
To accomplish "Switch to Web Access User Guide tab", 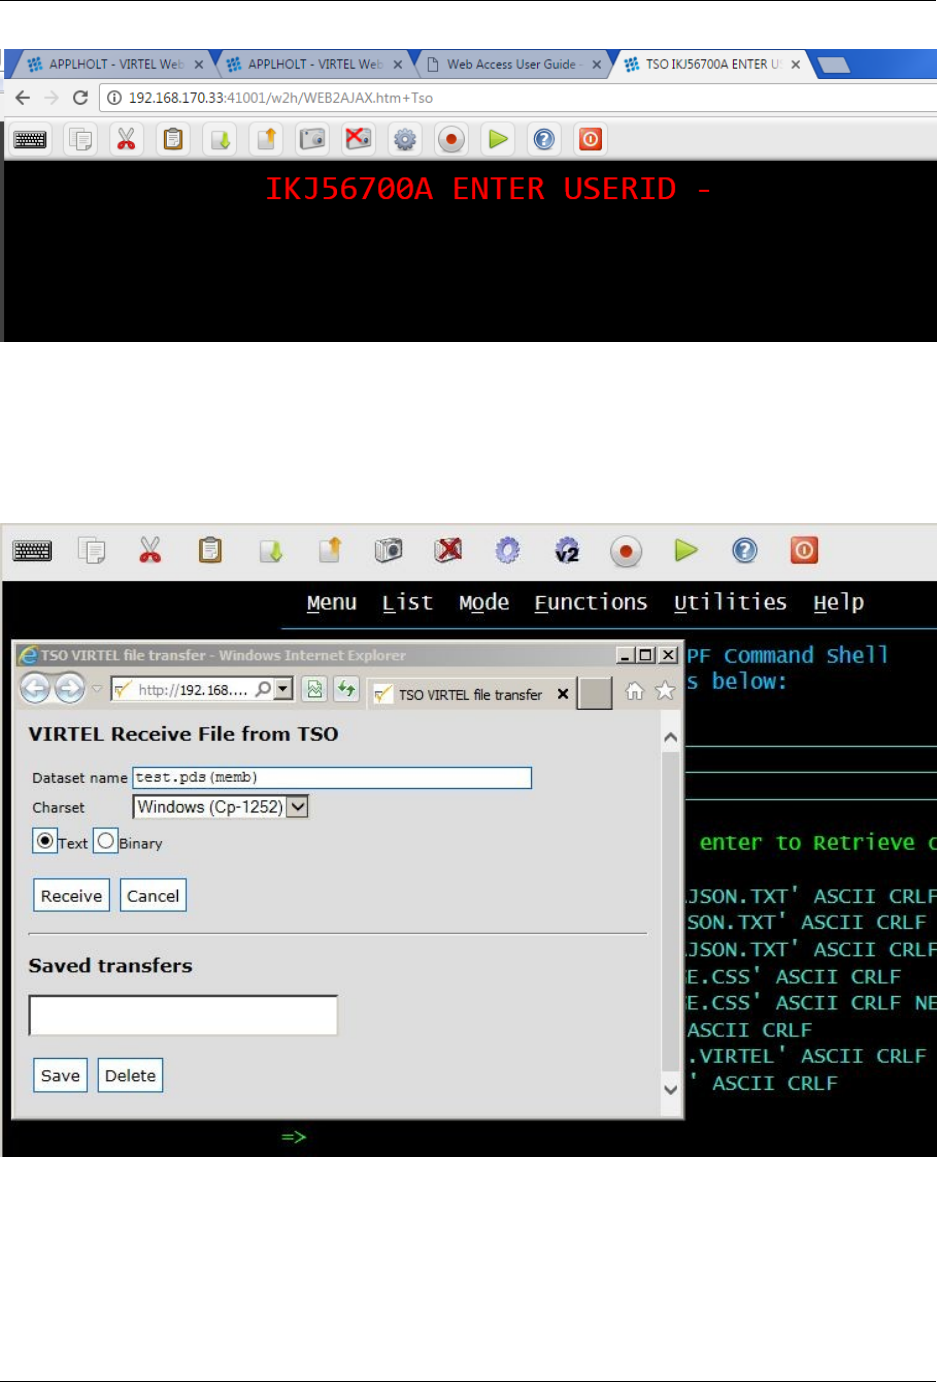I will click(x=512, y=64).
